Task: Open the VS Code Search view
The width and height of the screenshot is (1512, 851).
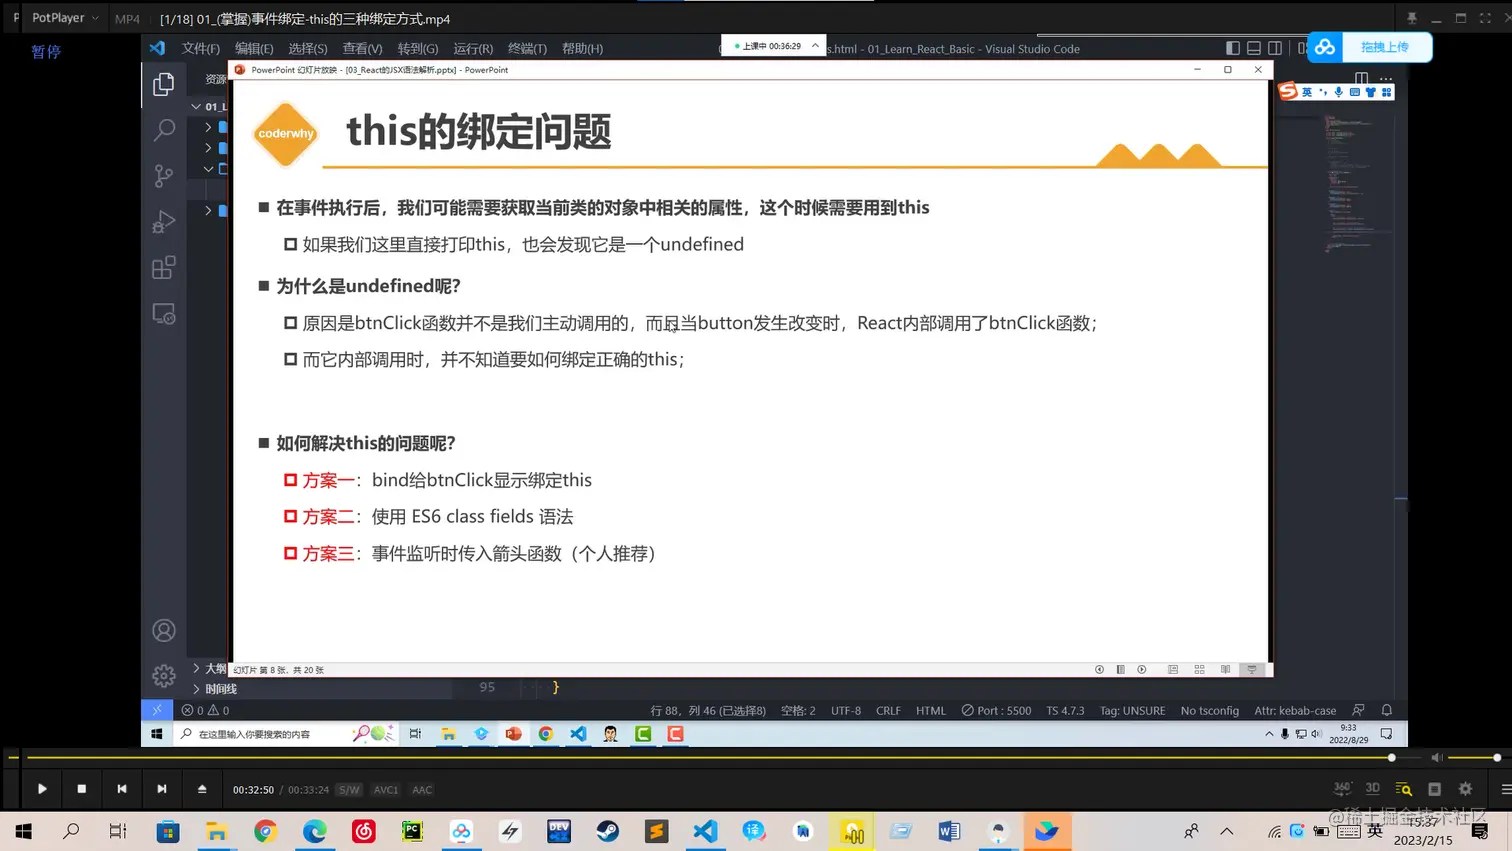Action: 164,130
